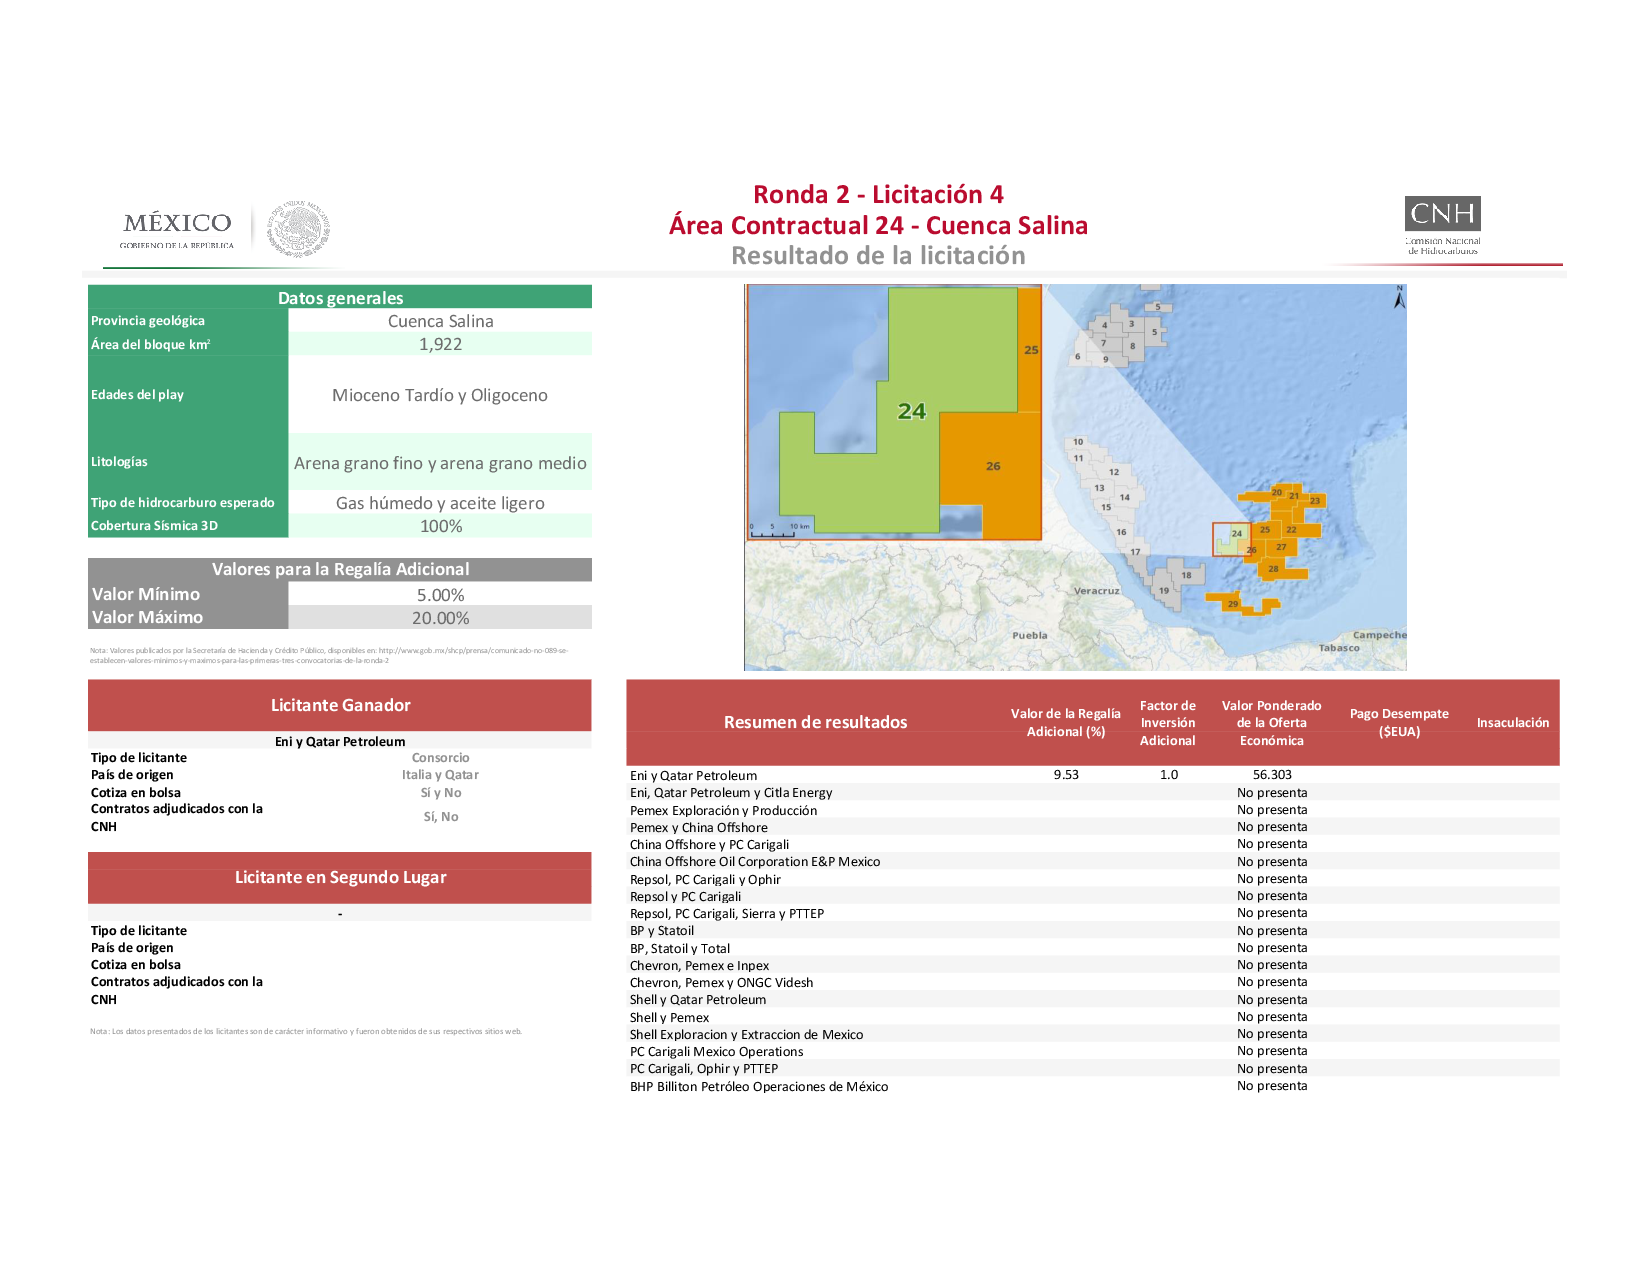Click the 'Cobertura Sísmica 3D' label
This screenshot has height=1275, width=1650.
click(154, 526)
